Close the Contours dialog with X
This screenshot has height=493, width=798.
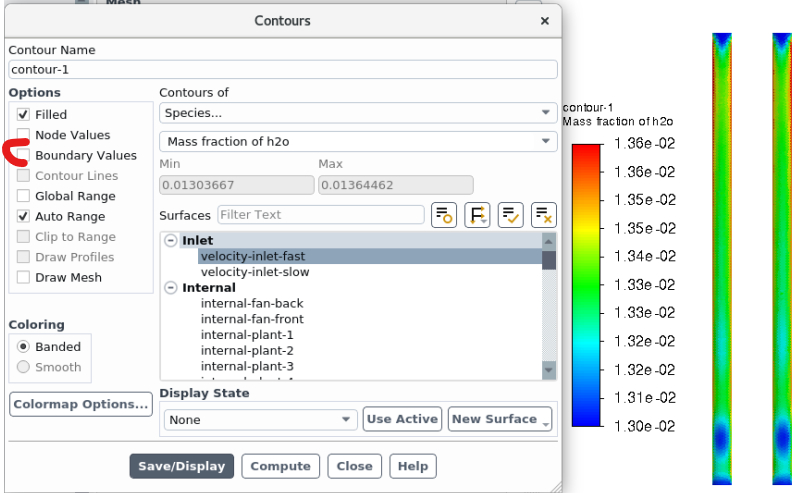point(544,20)
